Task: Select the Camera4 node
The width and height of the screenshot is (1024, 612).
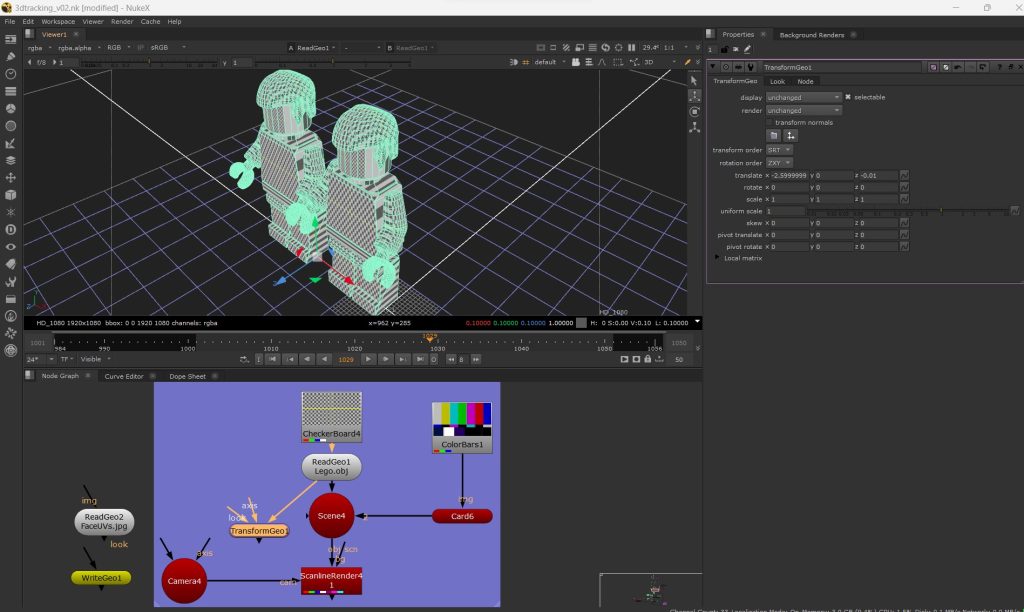Action: [184, 581]
